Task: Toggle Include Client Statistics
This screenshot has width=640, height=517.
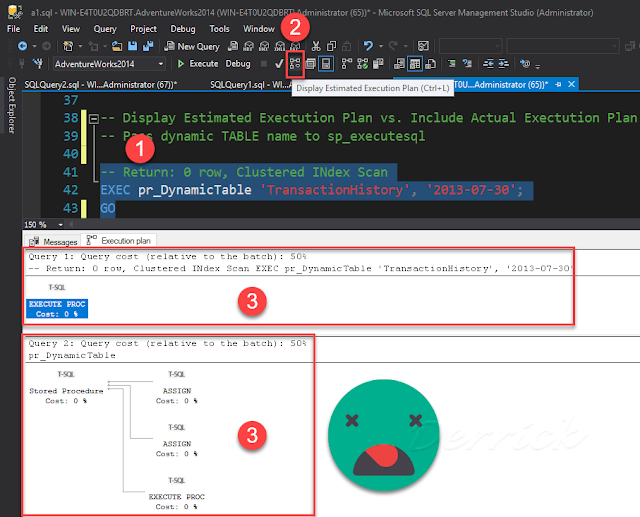Action: point(378,64)
